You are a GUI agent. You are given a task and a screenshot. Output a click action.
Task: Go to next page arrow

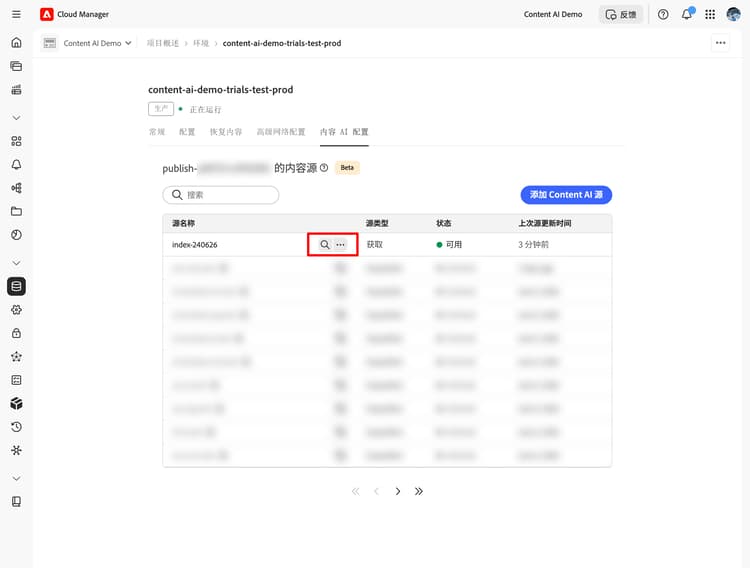(x=397, y=491)
